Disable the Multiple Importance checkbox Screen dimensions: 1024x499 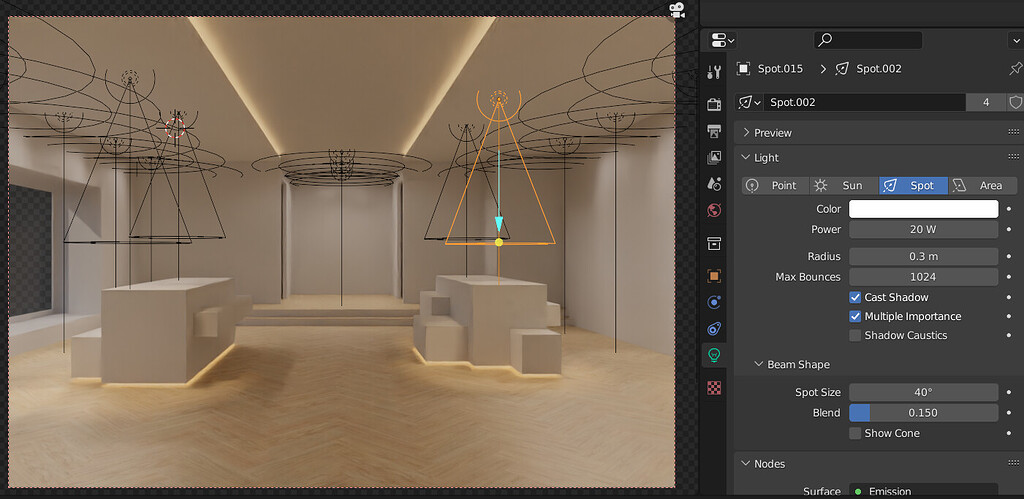point(855,316)
